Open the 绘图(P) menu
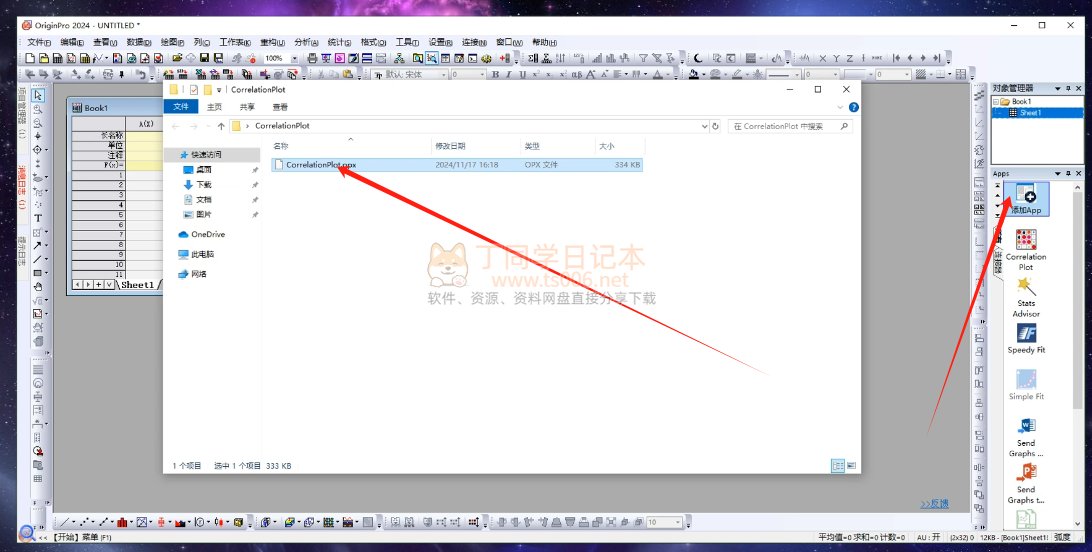The height and width of the screenshot is (552, 1092). [172, 42]
